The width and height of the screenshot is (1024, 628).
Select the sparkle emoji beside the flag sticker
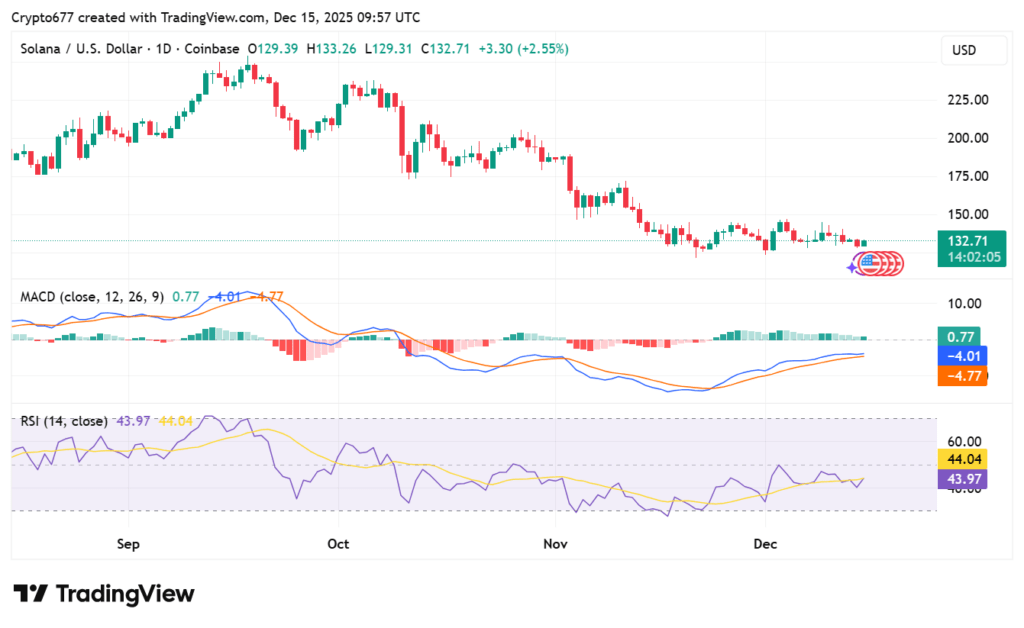pyautogui.click(x=852, y=268)
